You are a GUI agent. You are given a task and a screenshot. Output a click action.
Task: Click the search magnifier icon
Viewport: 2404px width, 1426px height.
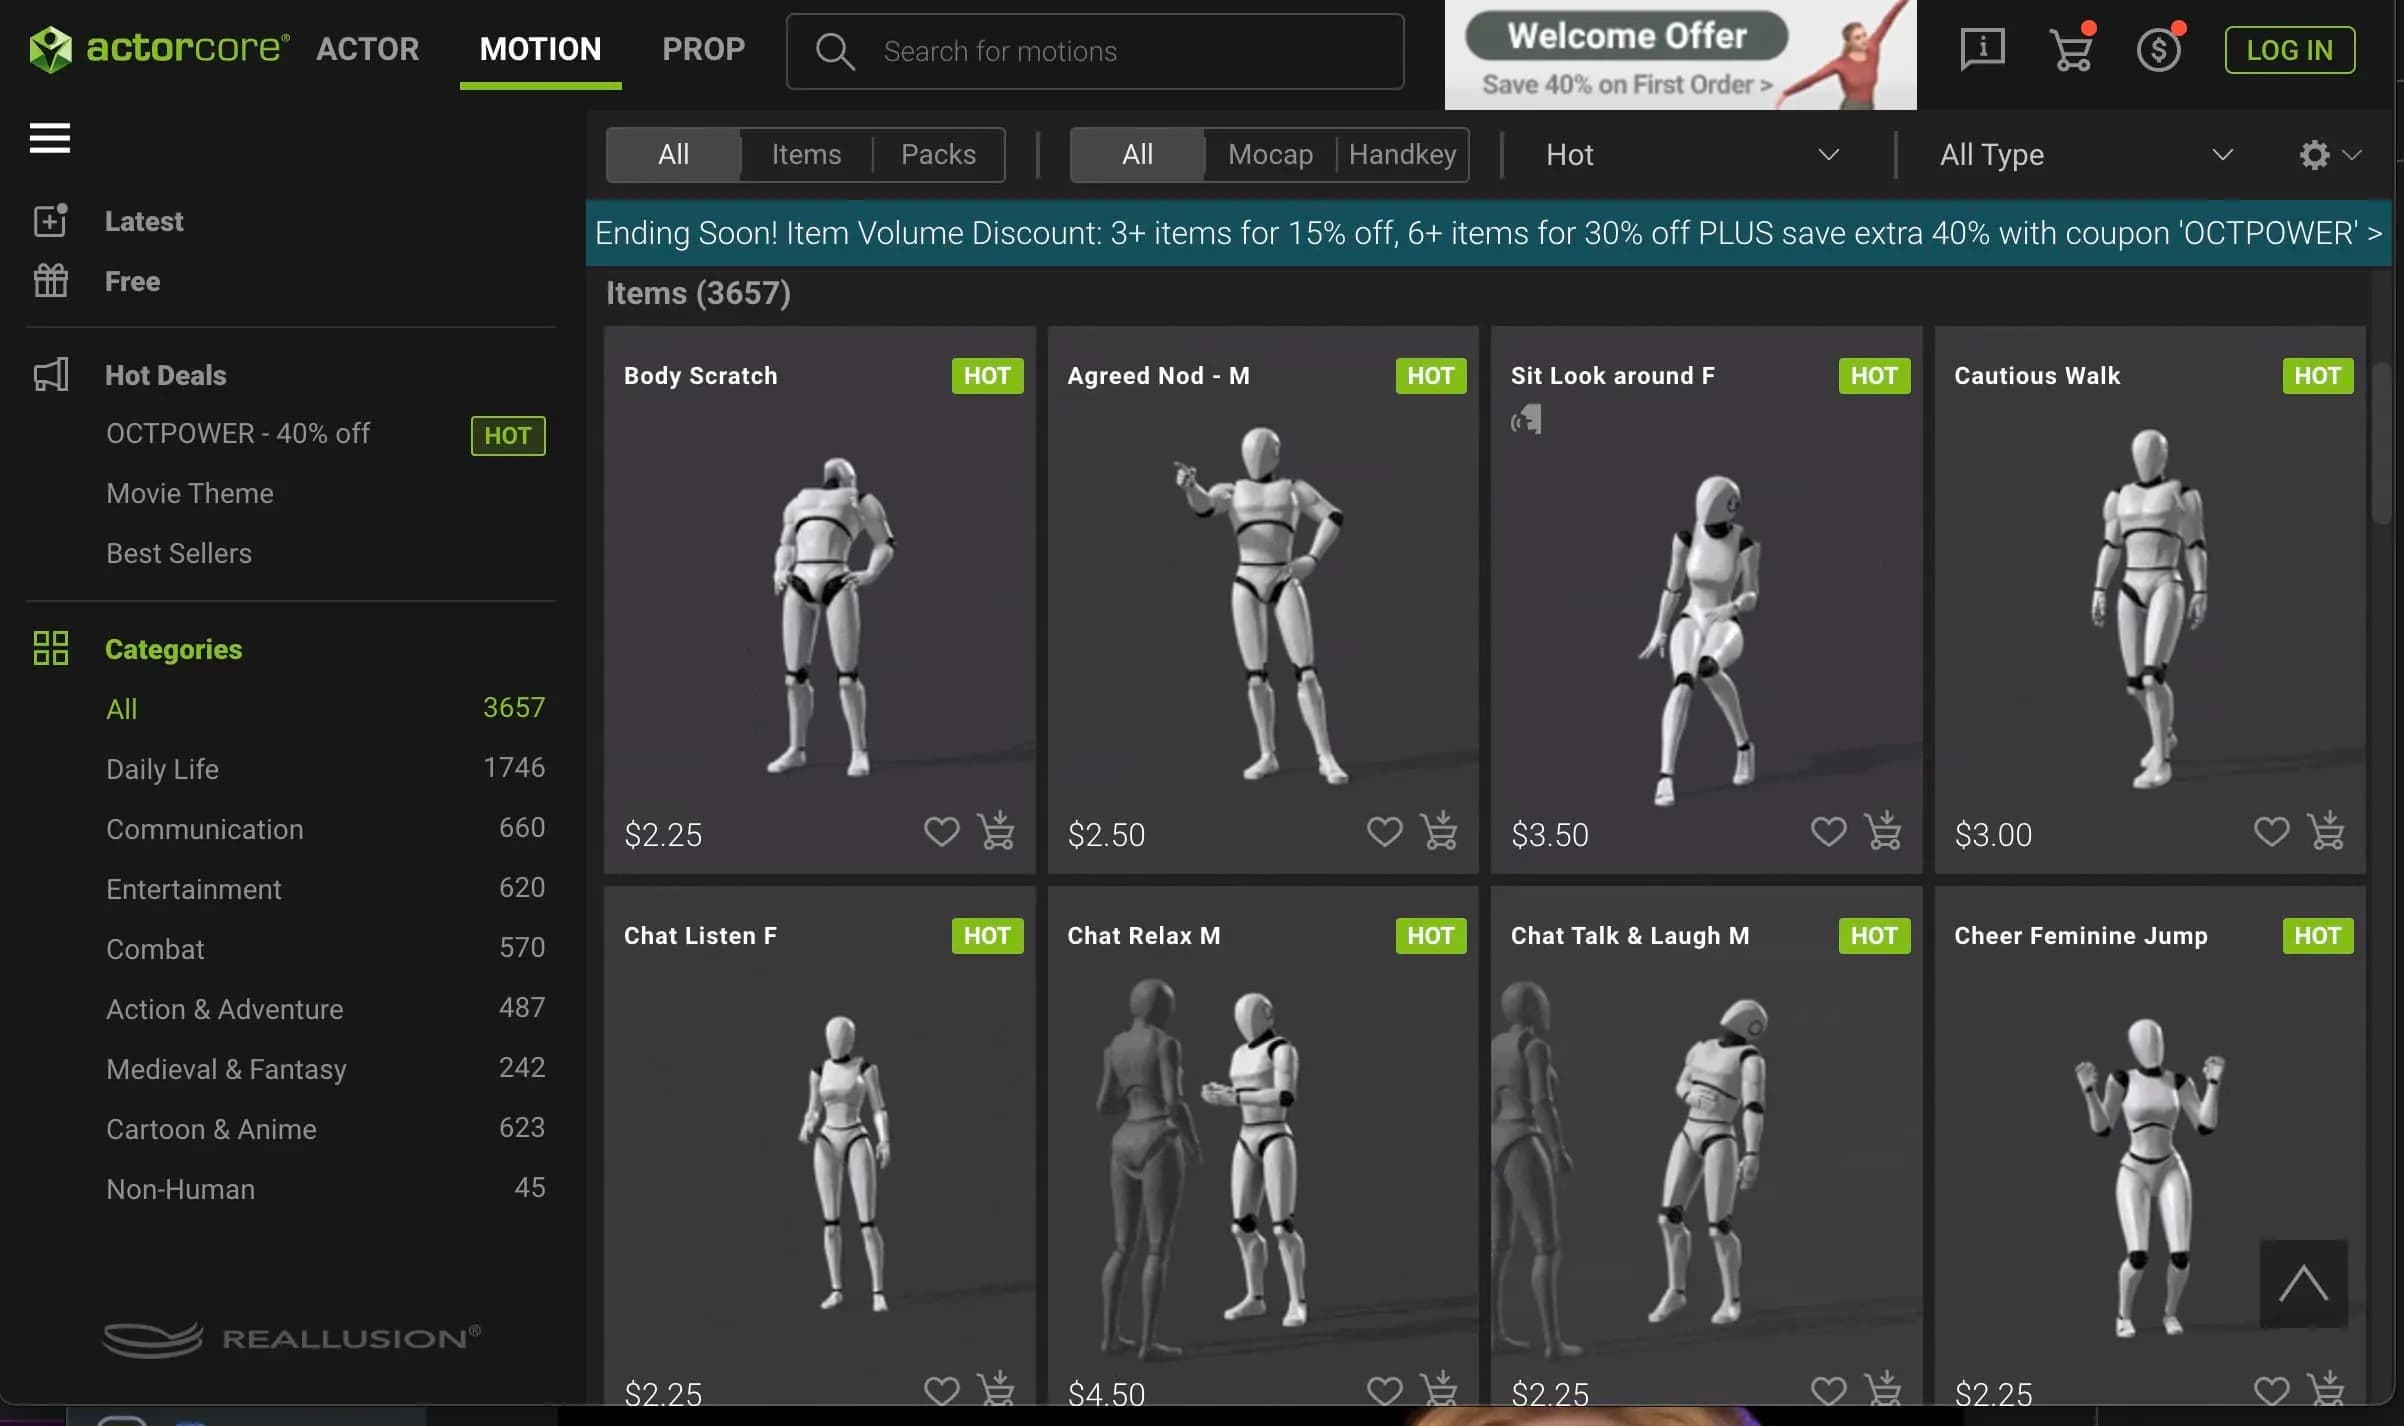click(x=834, y=50)
